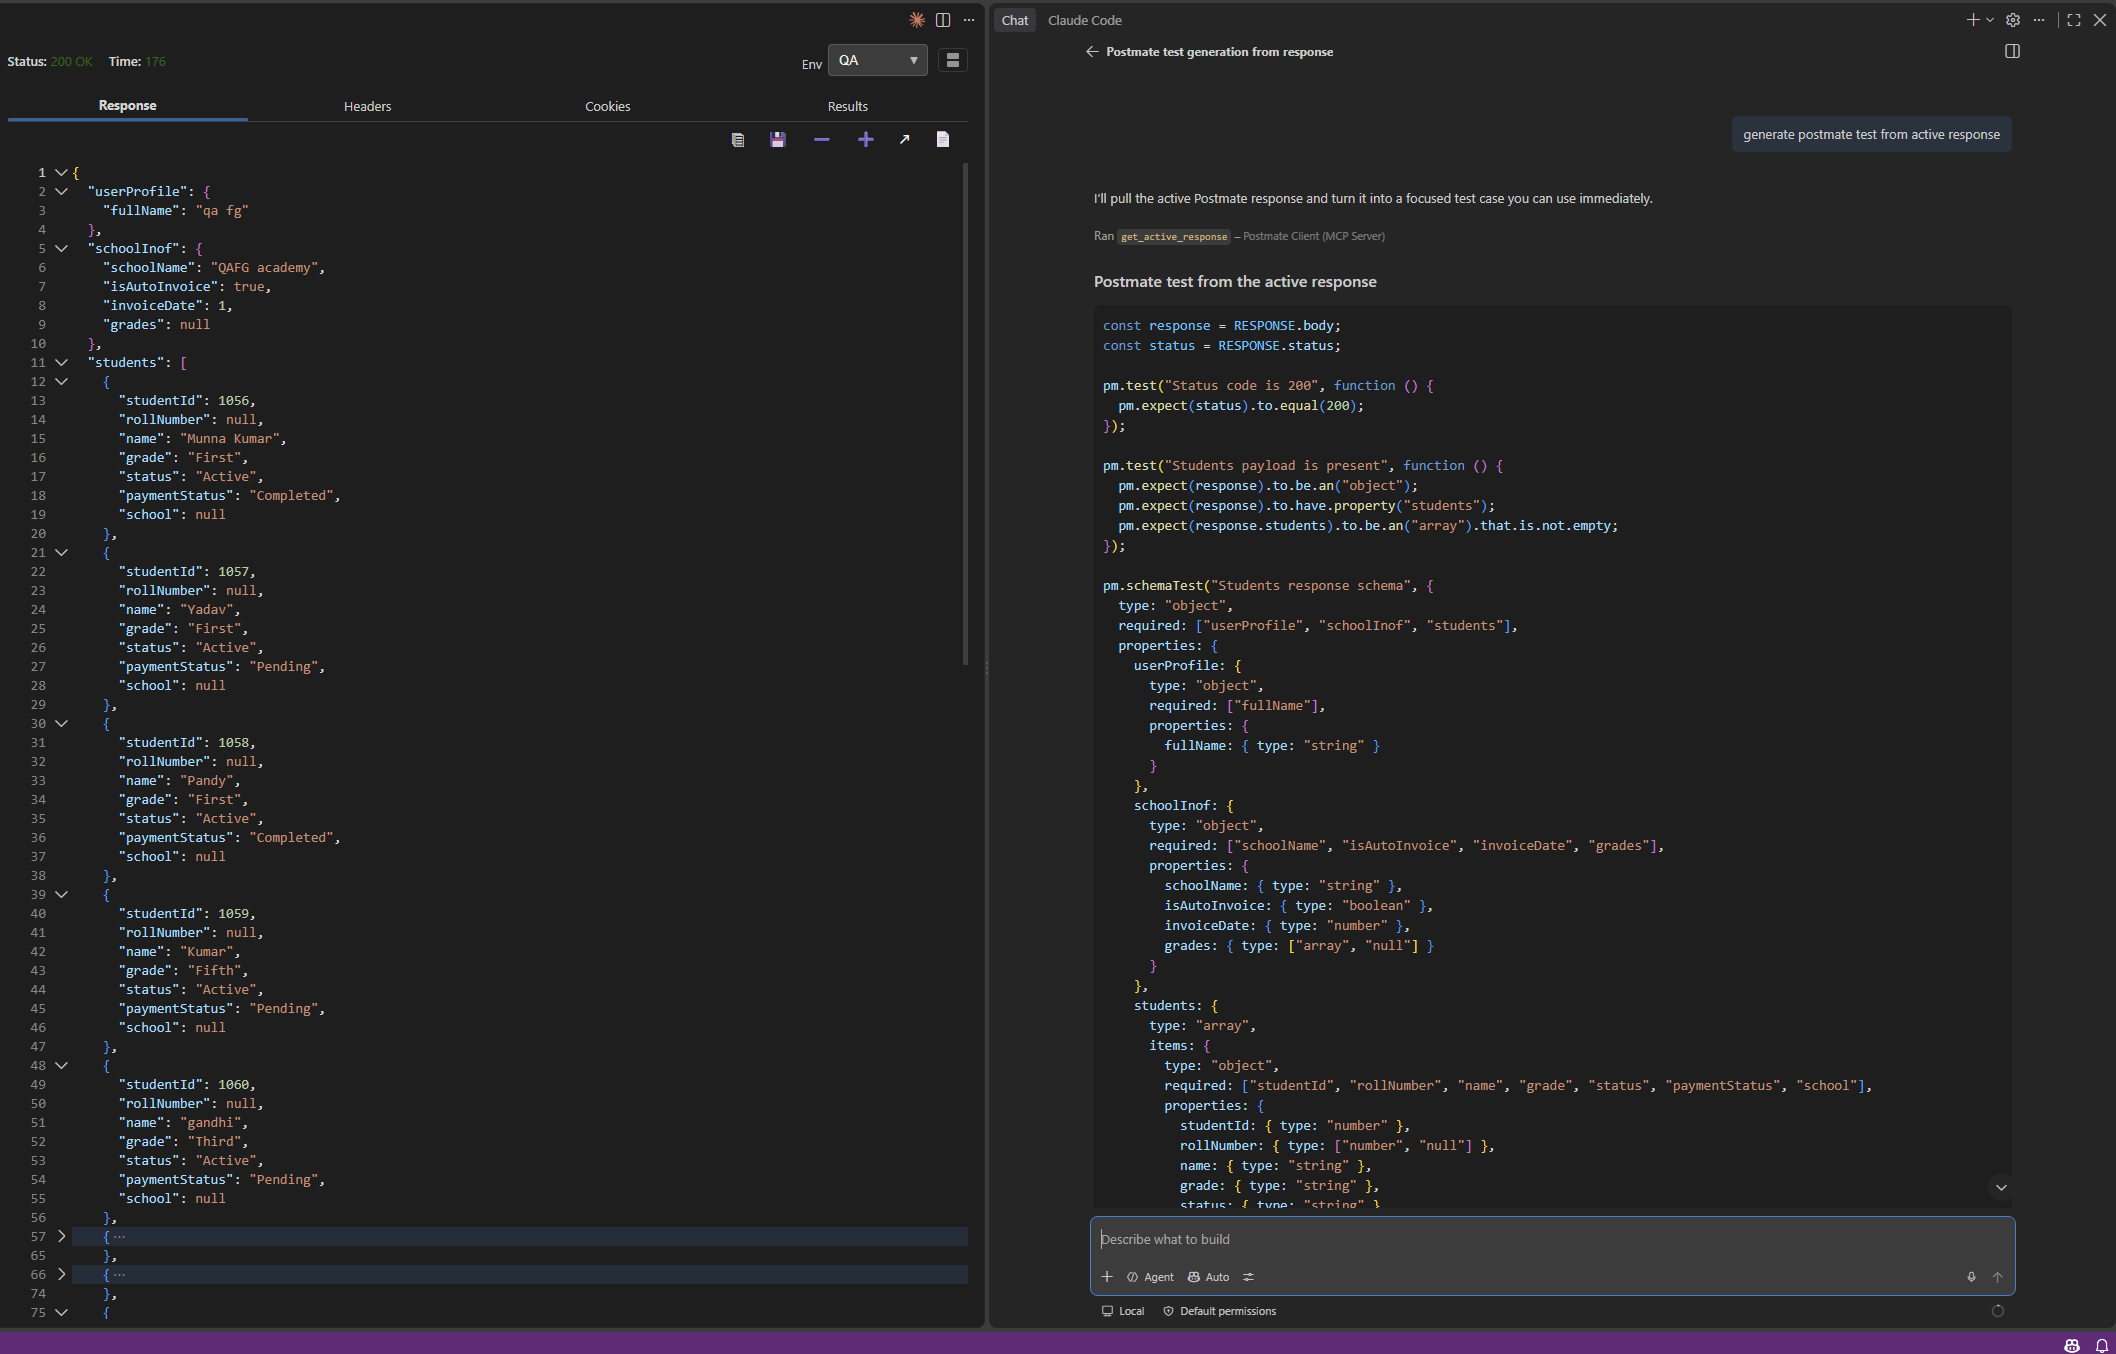Click the Claude starburst icon in editor toolbar
The width and height of the screenshot is (2116, 1354).
(916, 20)
